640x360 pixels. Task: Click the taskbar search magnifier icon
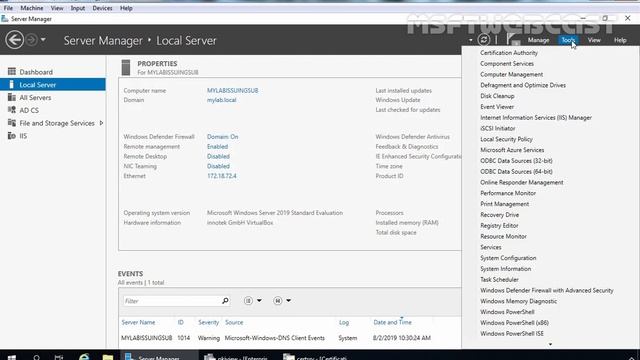[x=37, y=357]
